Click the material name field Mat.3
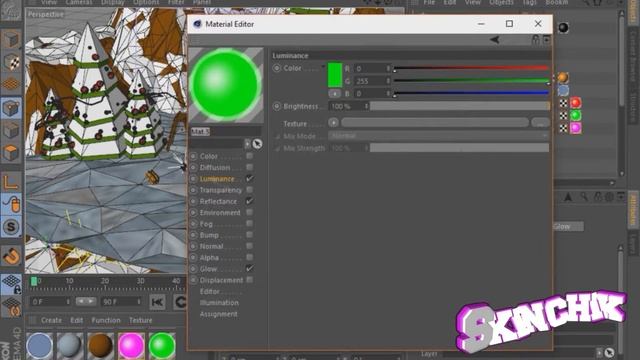 pyautogui.click(x=225, y=131)
